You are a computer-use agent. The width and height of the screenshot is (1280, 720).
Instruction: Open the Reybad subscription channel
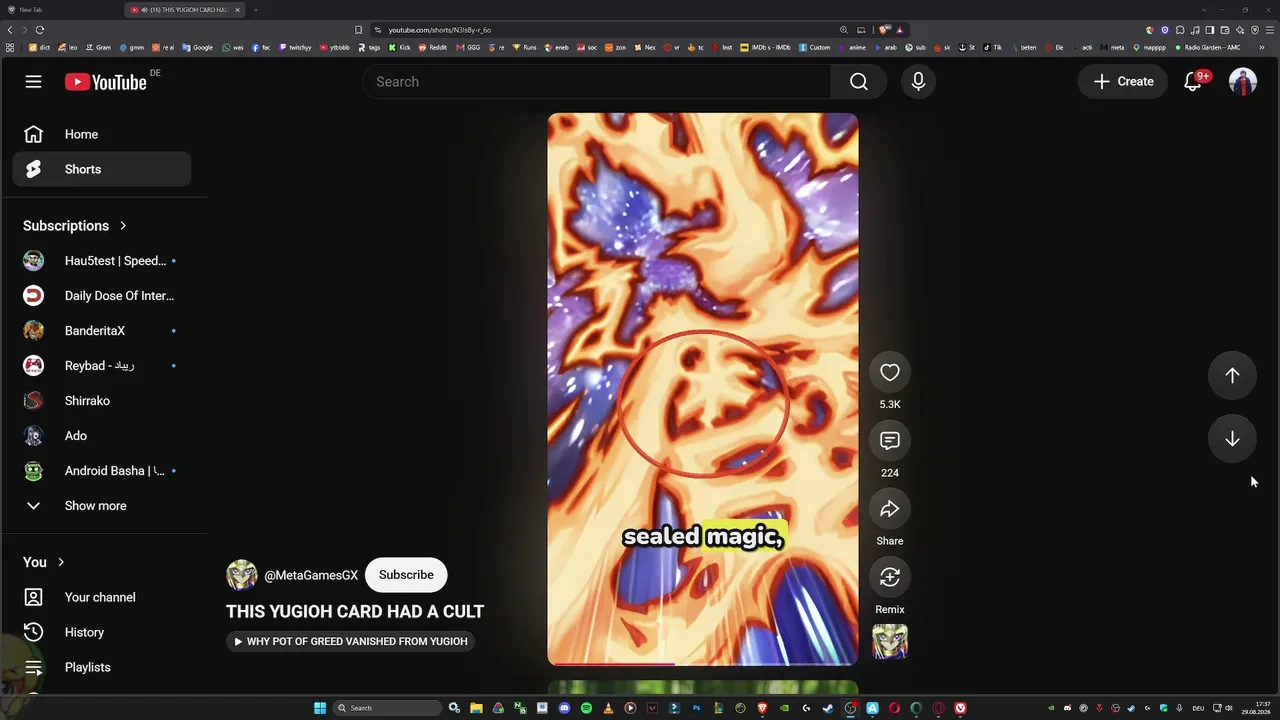(x=102, y=366)
